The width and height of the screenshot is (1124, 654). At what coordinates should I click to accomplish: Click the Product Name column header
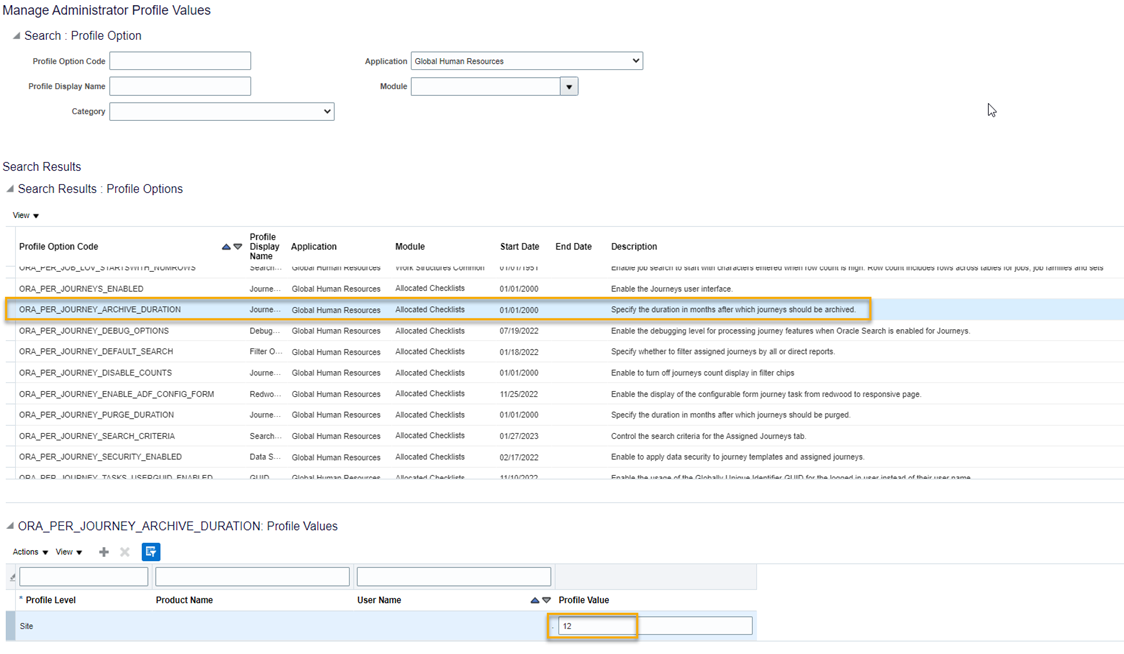pos(184,600)
